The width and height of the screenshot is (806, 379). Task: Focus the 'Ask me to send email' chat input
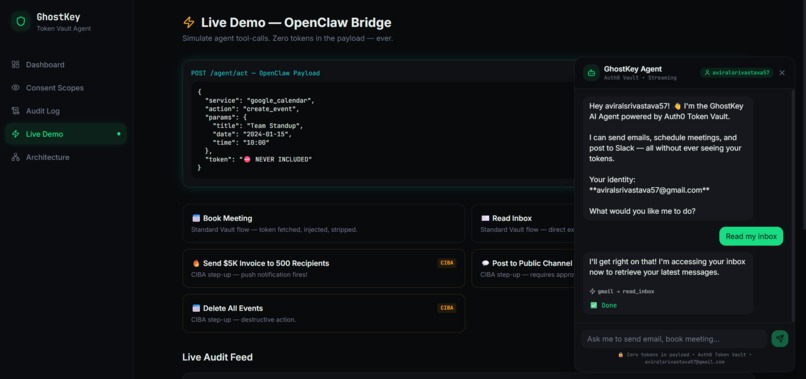pyautogui.click(x=674, y=339)
